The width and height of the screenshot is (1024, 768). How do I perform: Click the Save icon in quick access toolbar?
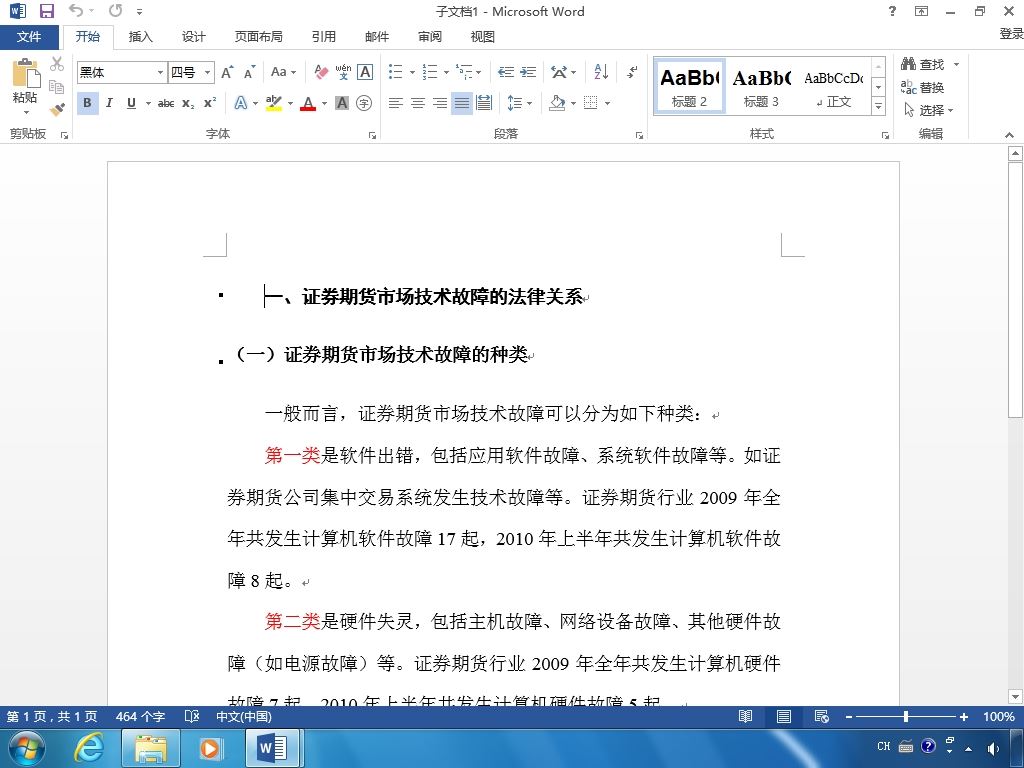pos(46,11)
